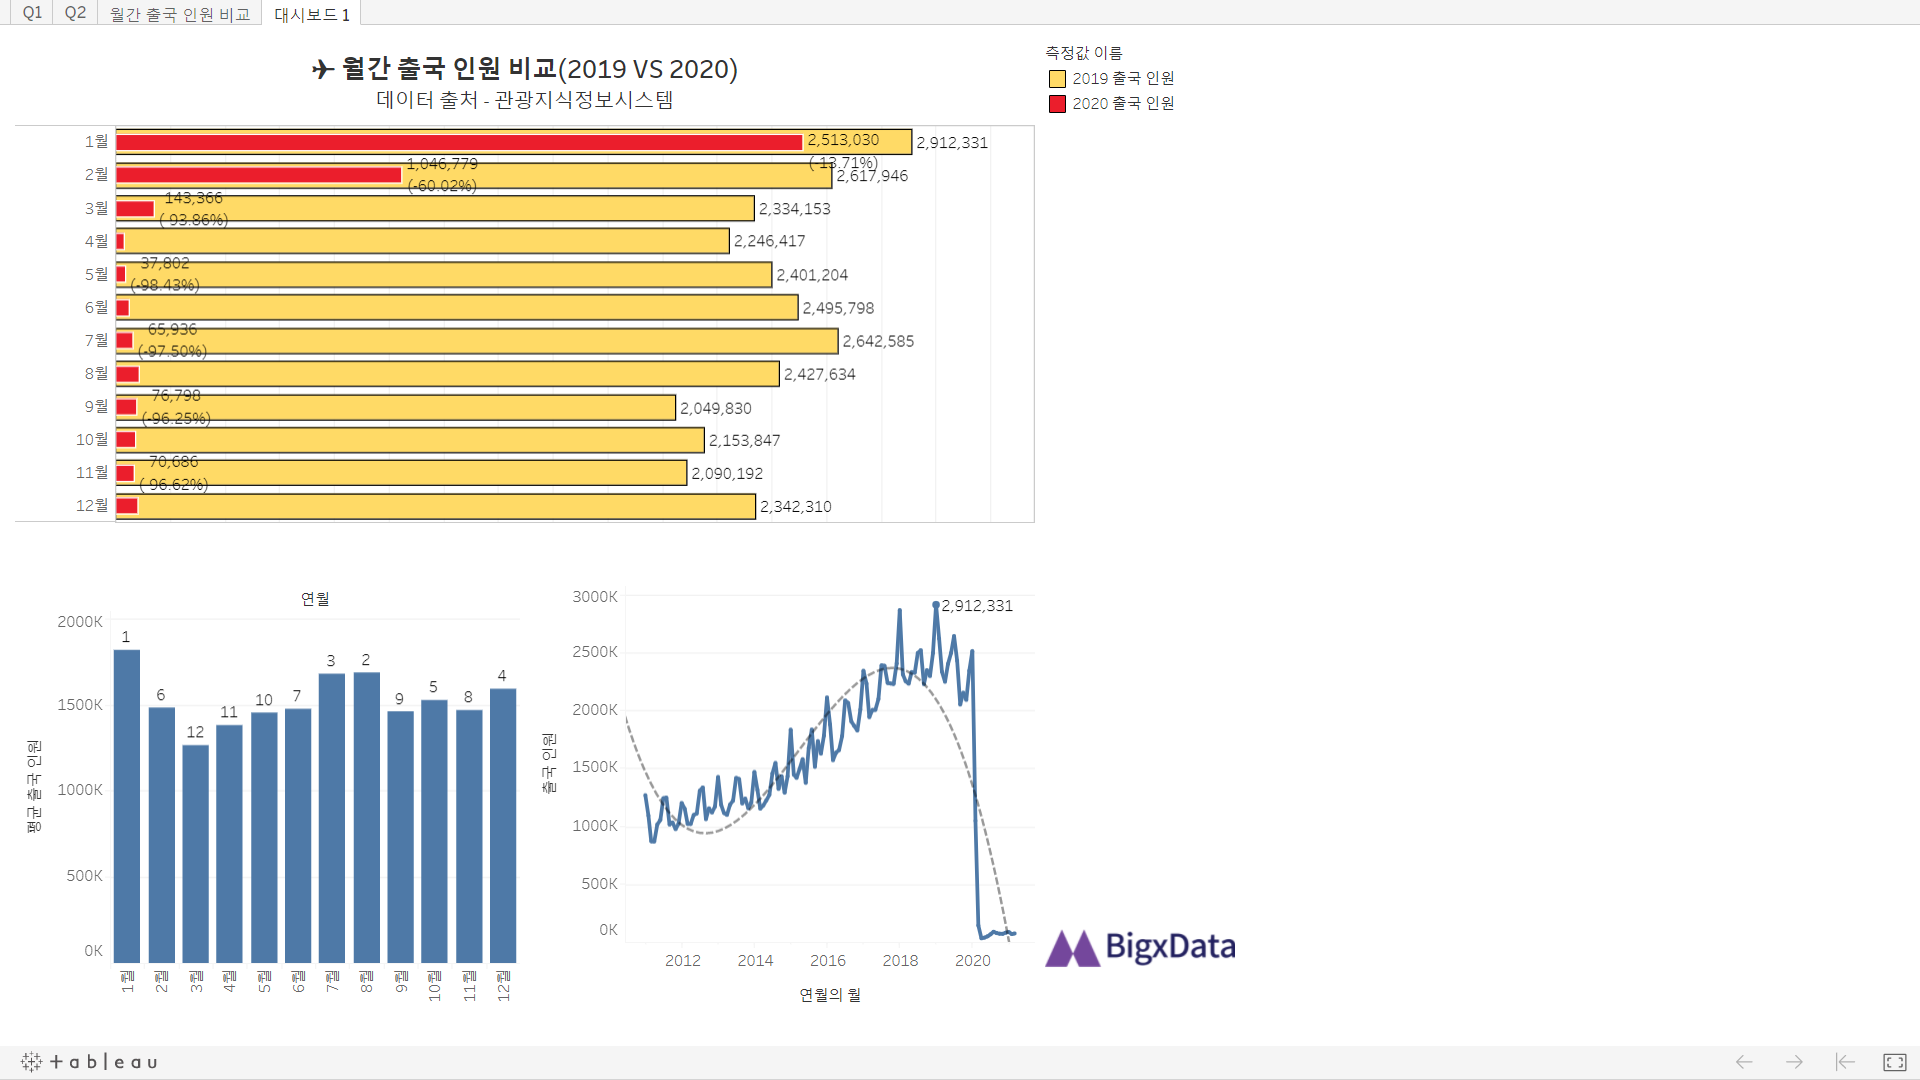The width and height of the screenshot is (1920, 1080).
Task: Click the 65,936 label for 7월
Action: click(172, 329)
